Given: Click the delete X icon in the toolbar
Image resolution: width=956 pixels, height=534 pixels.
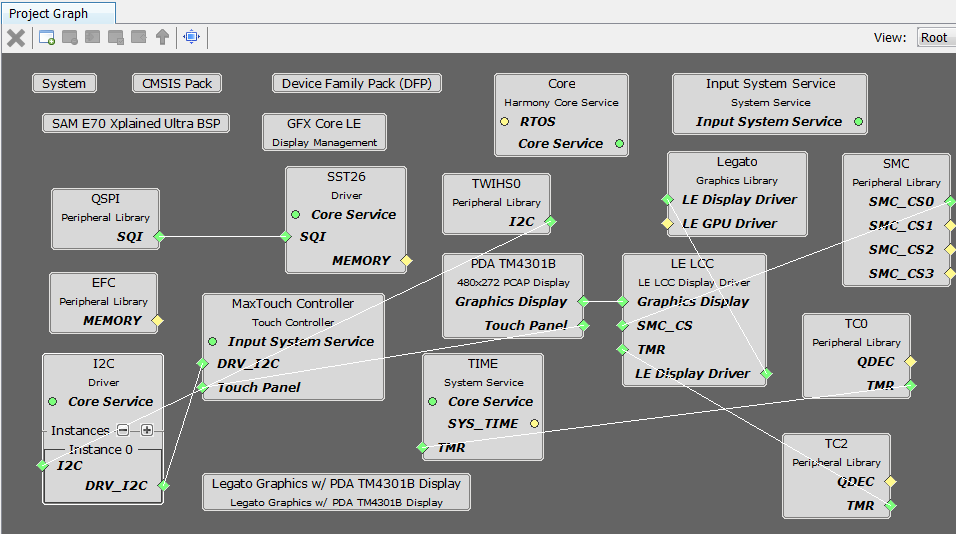Looking at the screenshot, I should tap(16, 38).
